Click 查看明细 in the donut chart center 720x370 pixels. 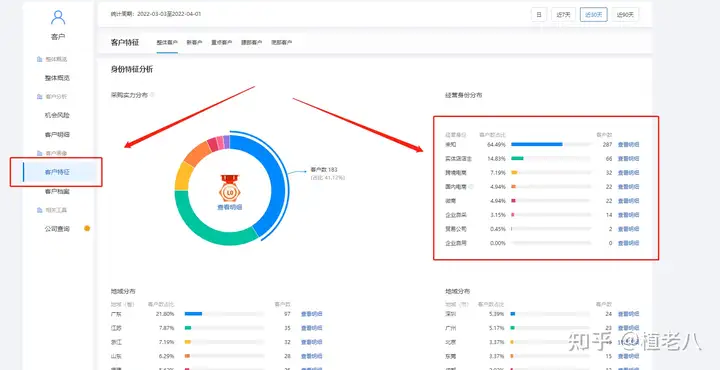[x=230, y=207]
